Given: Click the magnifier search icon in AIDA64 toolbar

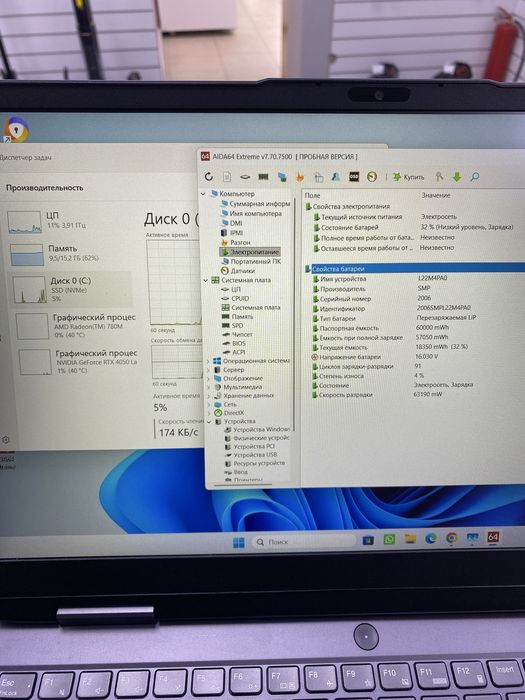Looking at the screenshot, I should (x=475, y=177).
